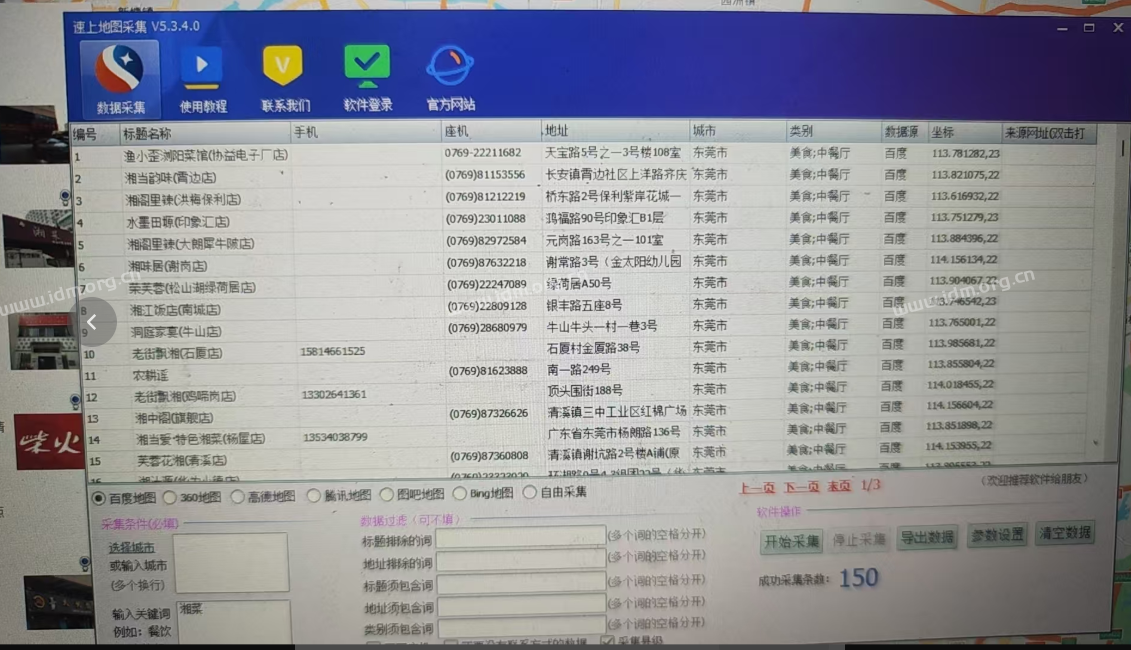Click the 导出数据 button
Image resolution: width=1131 pixels, height=650 pixels.
(928, 537)
